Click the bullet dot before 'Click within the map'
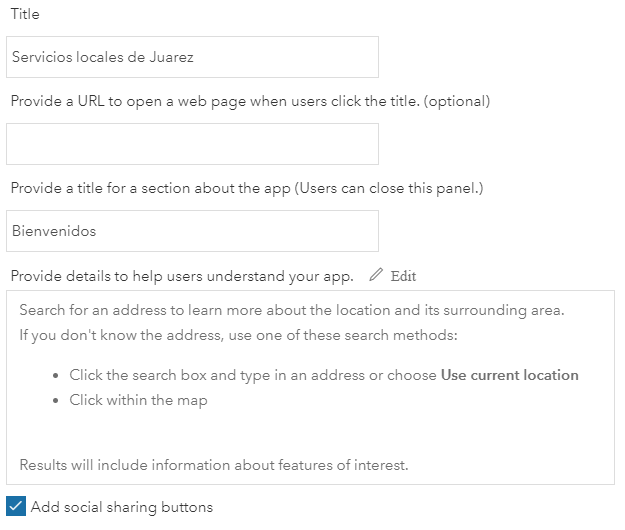625x530 pixels. coord(55,401)
